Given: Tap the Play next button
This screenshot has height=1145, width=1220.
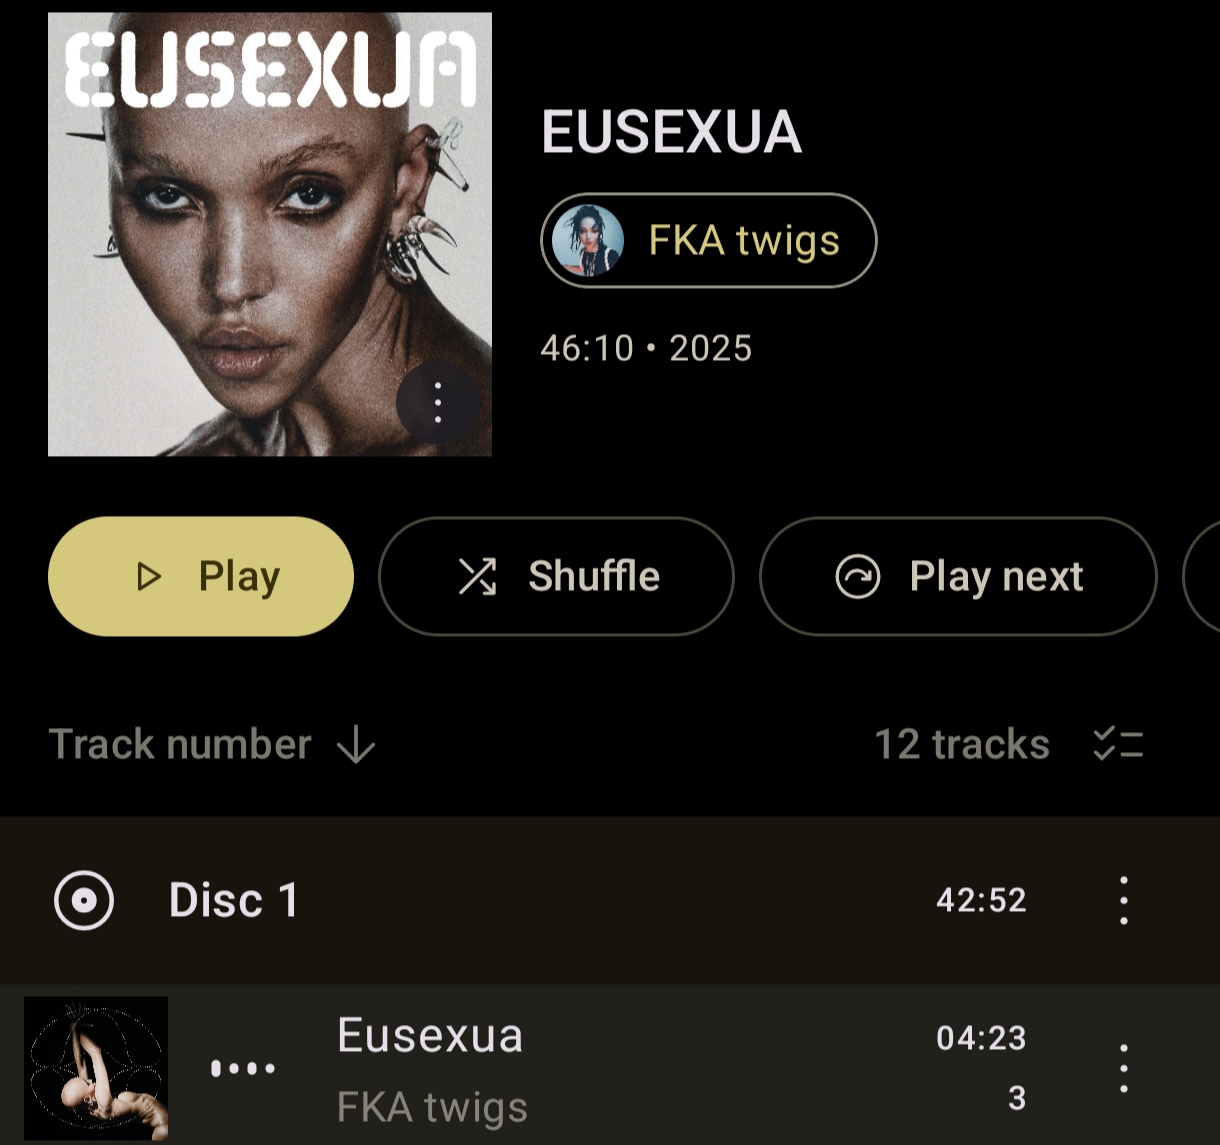Looking at the screenshot, I should [x=958, y=576].
